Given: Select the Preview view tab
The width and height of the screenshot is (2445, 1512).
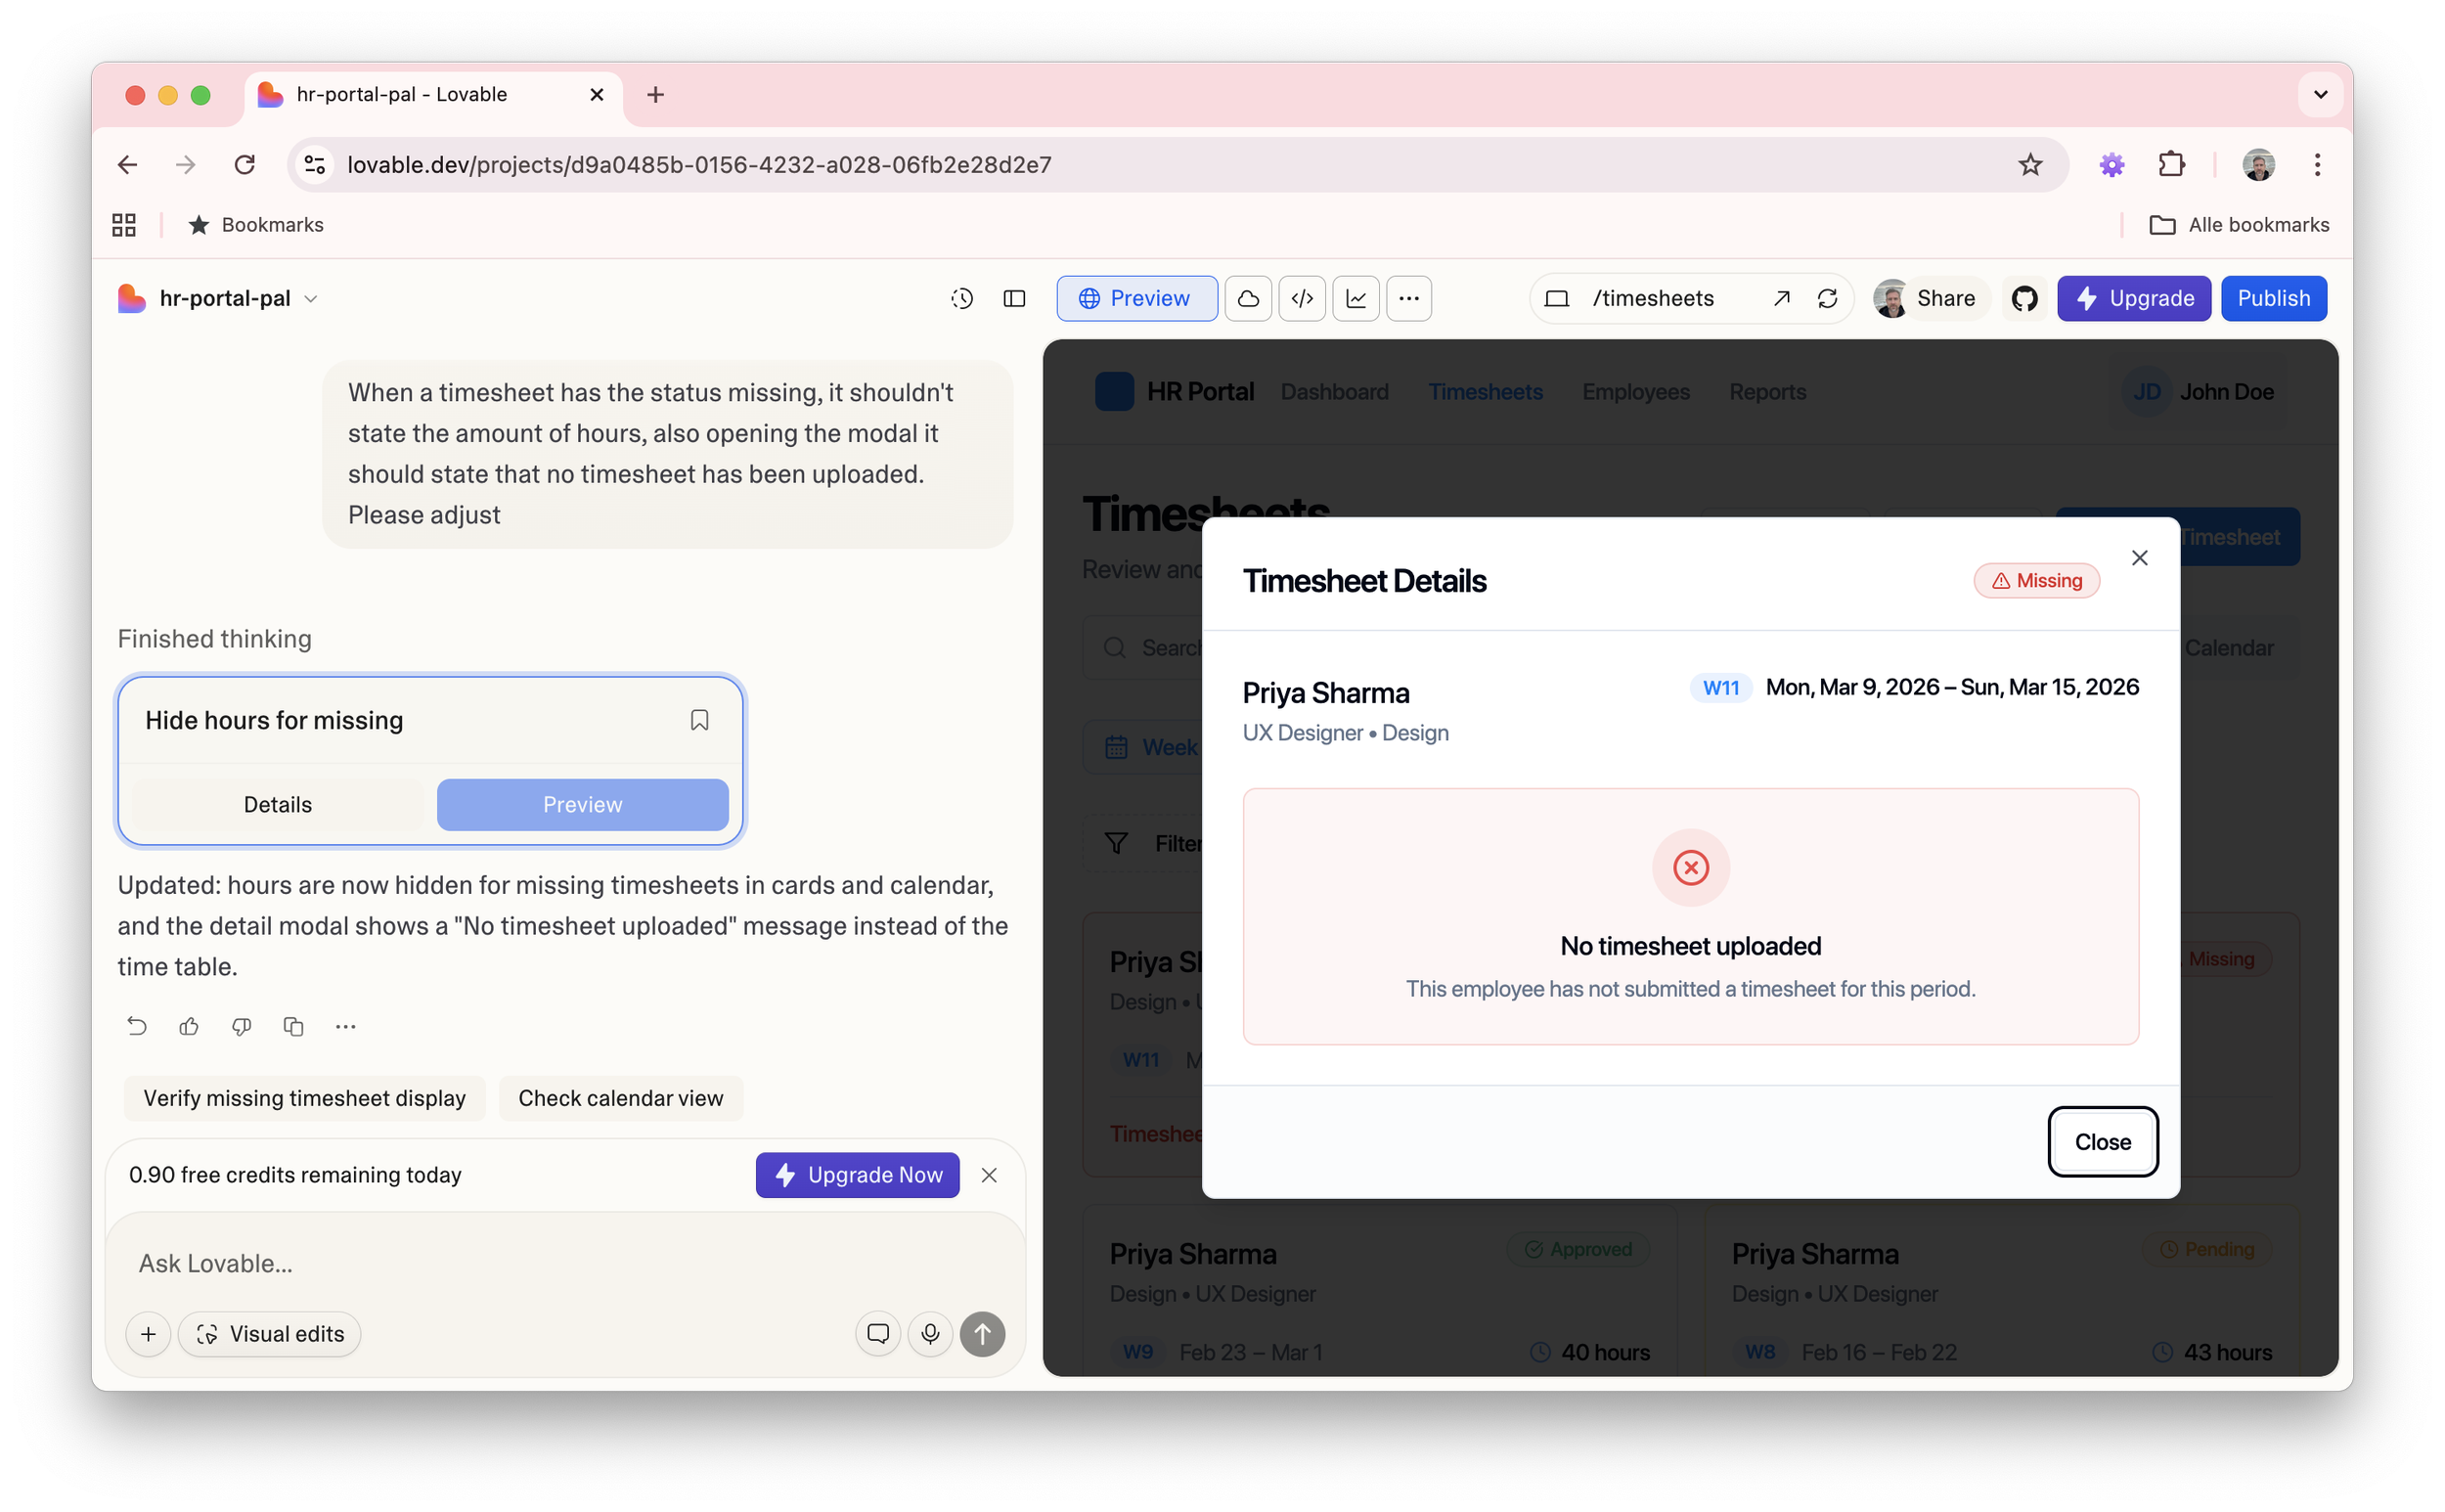Looking at the screenshot, I should [x=1136, y=298].
